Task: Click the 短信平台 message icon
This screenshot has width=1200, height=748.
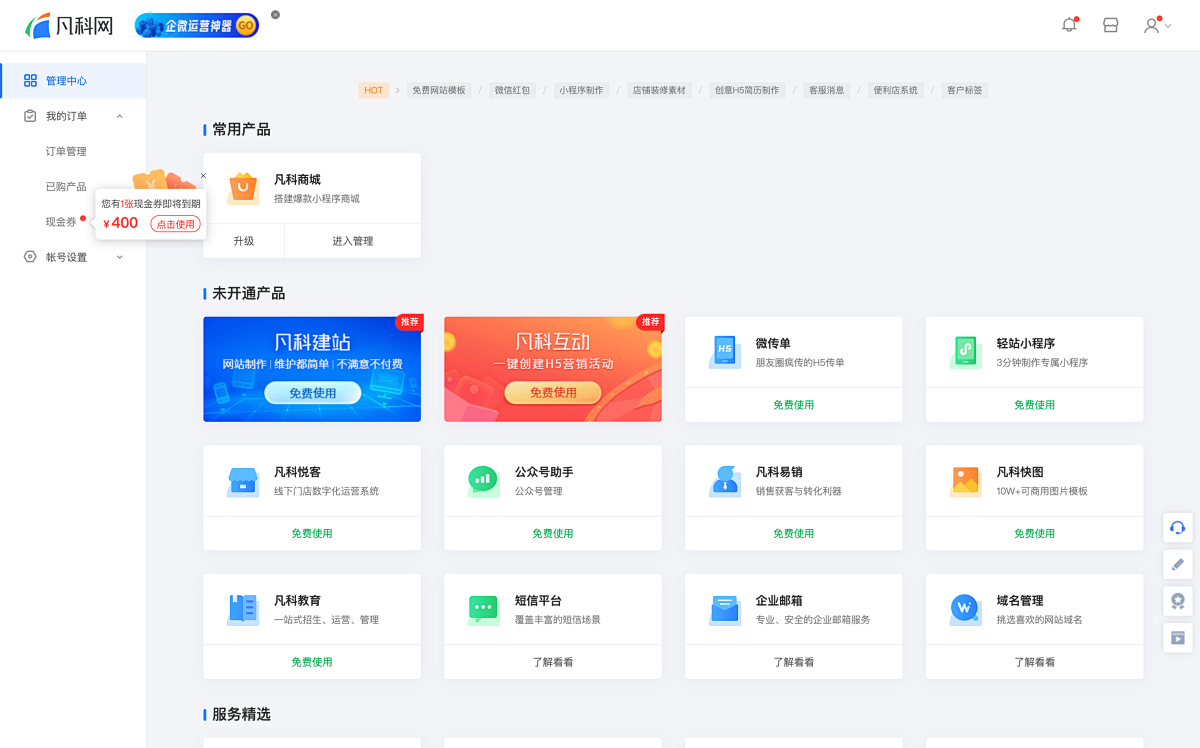Action: point(483,609)
